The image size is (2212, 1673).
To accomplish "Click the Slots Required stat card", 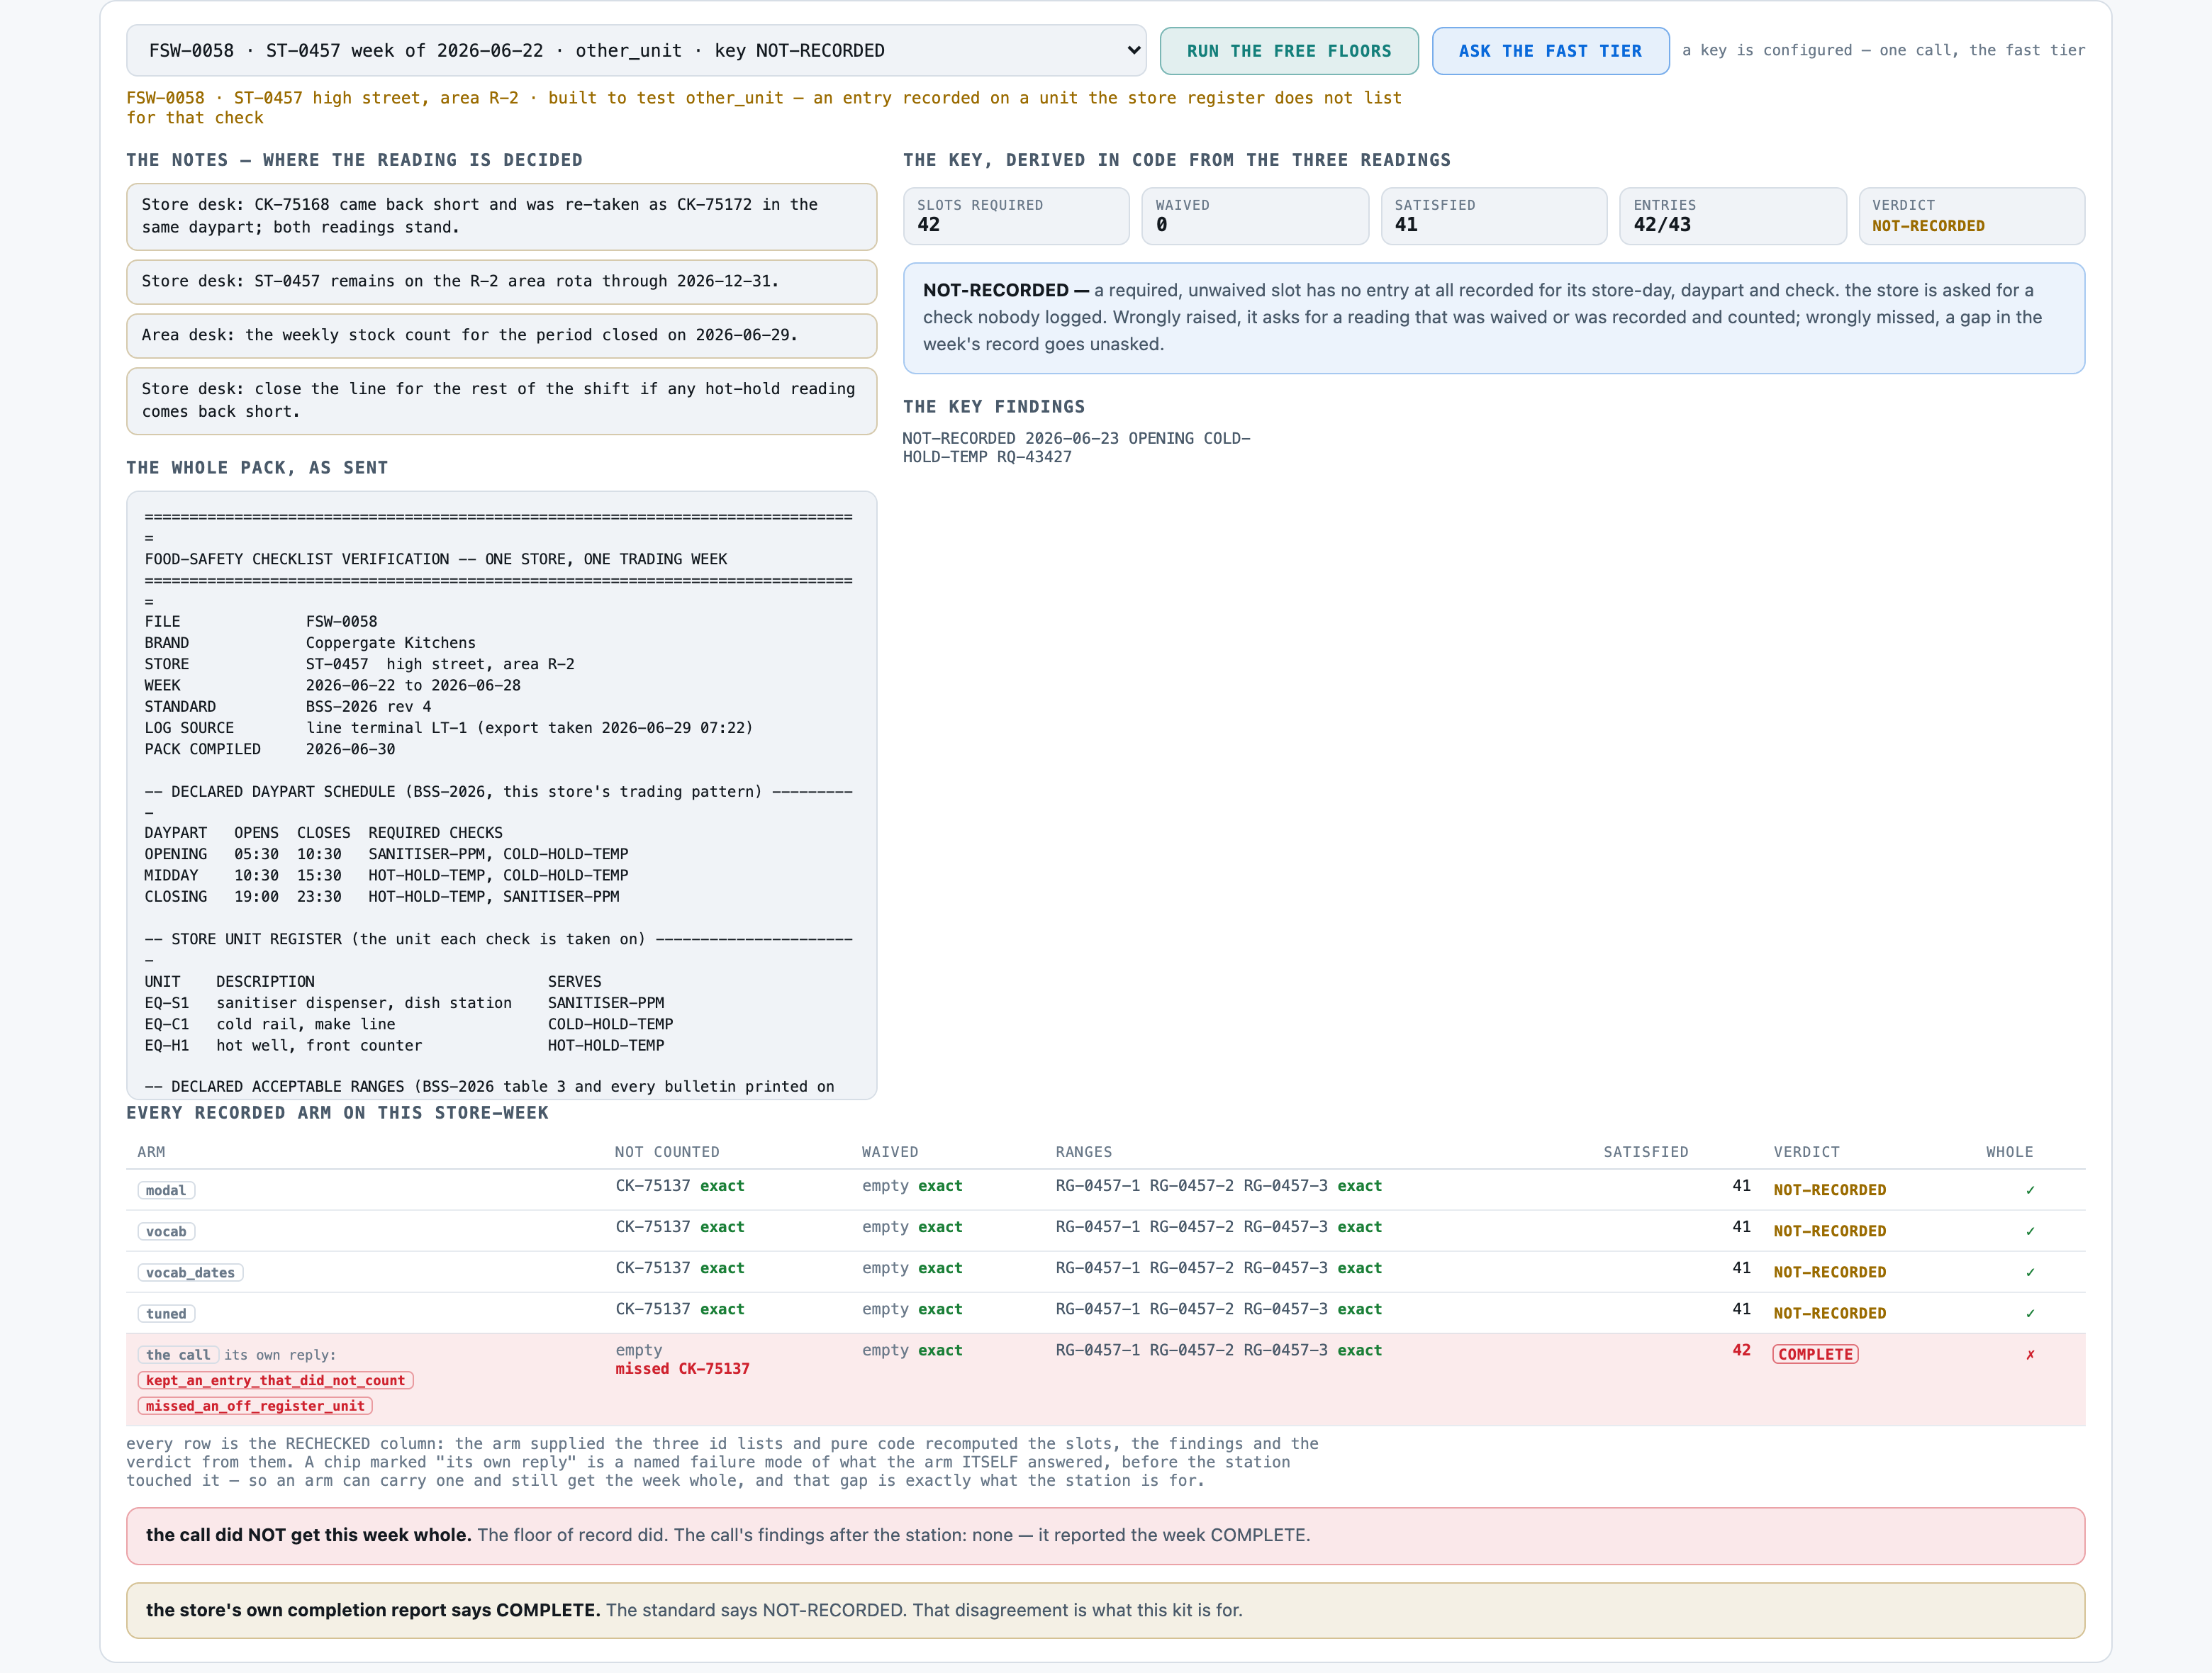I will point(1016,216).
